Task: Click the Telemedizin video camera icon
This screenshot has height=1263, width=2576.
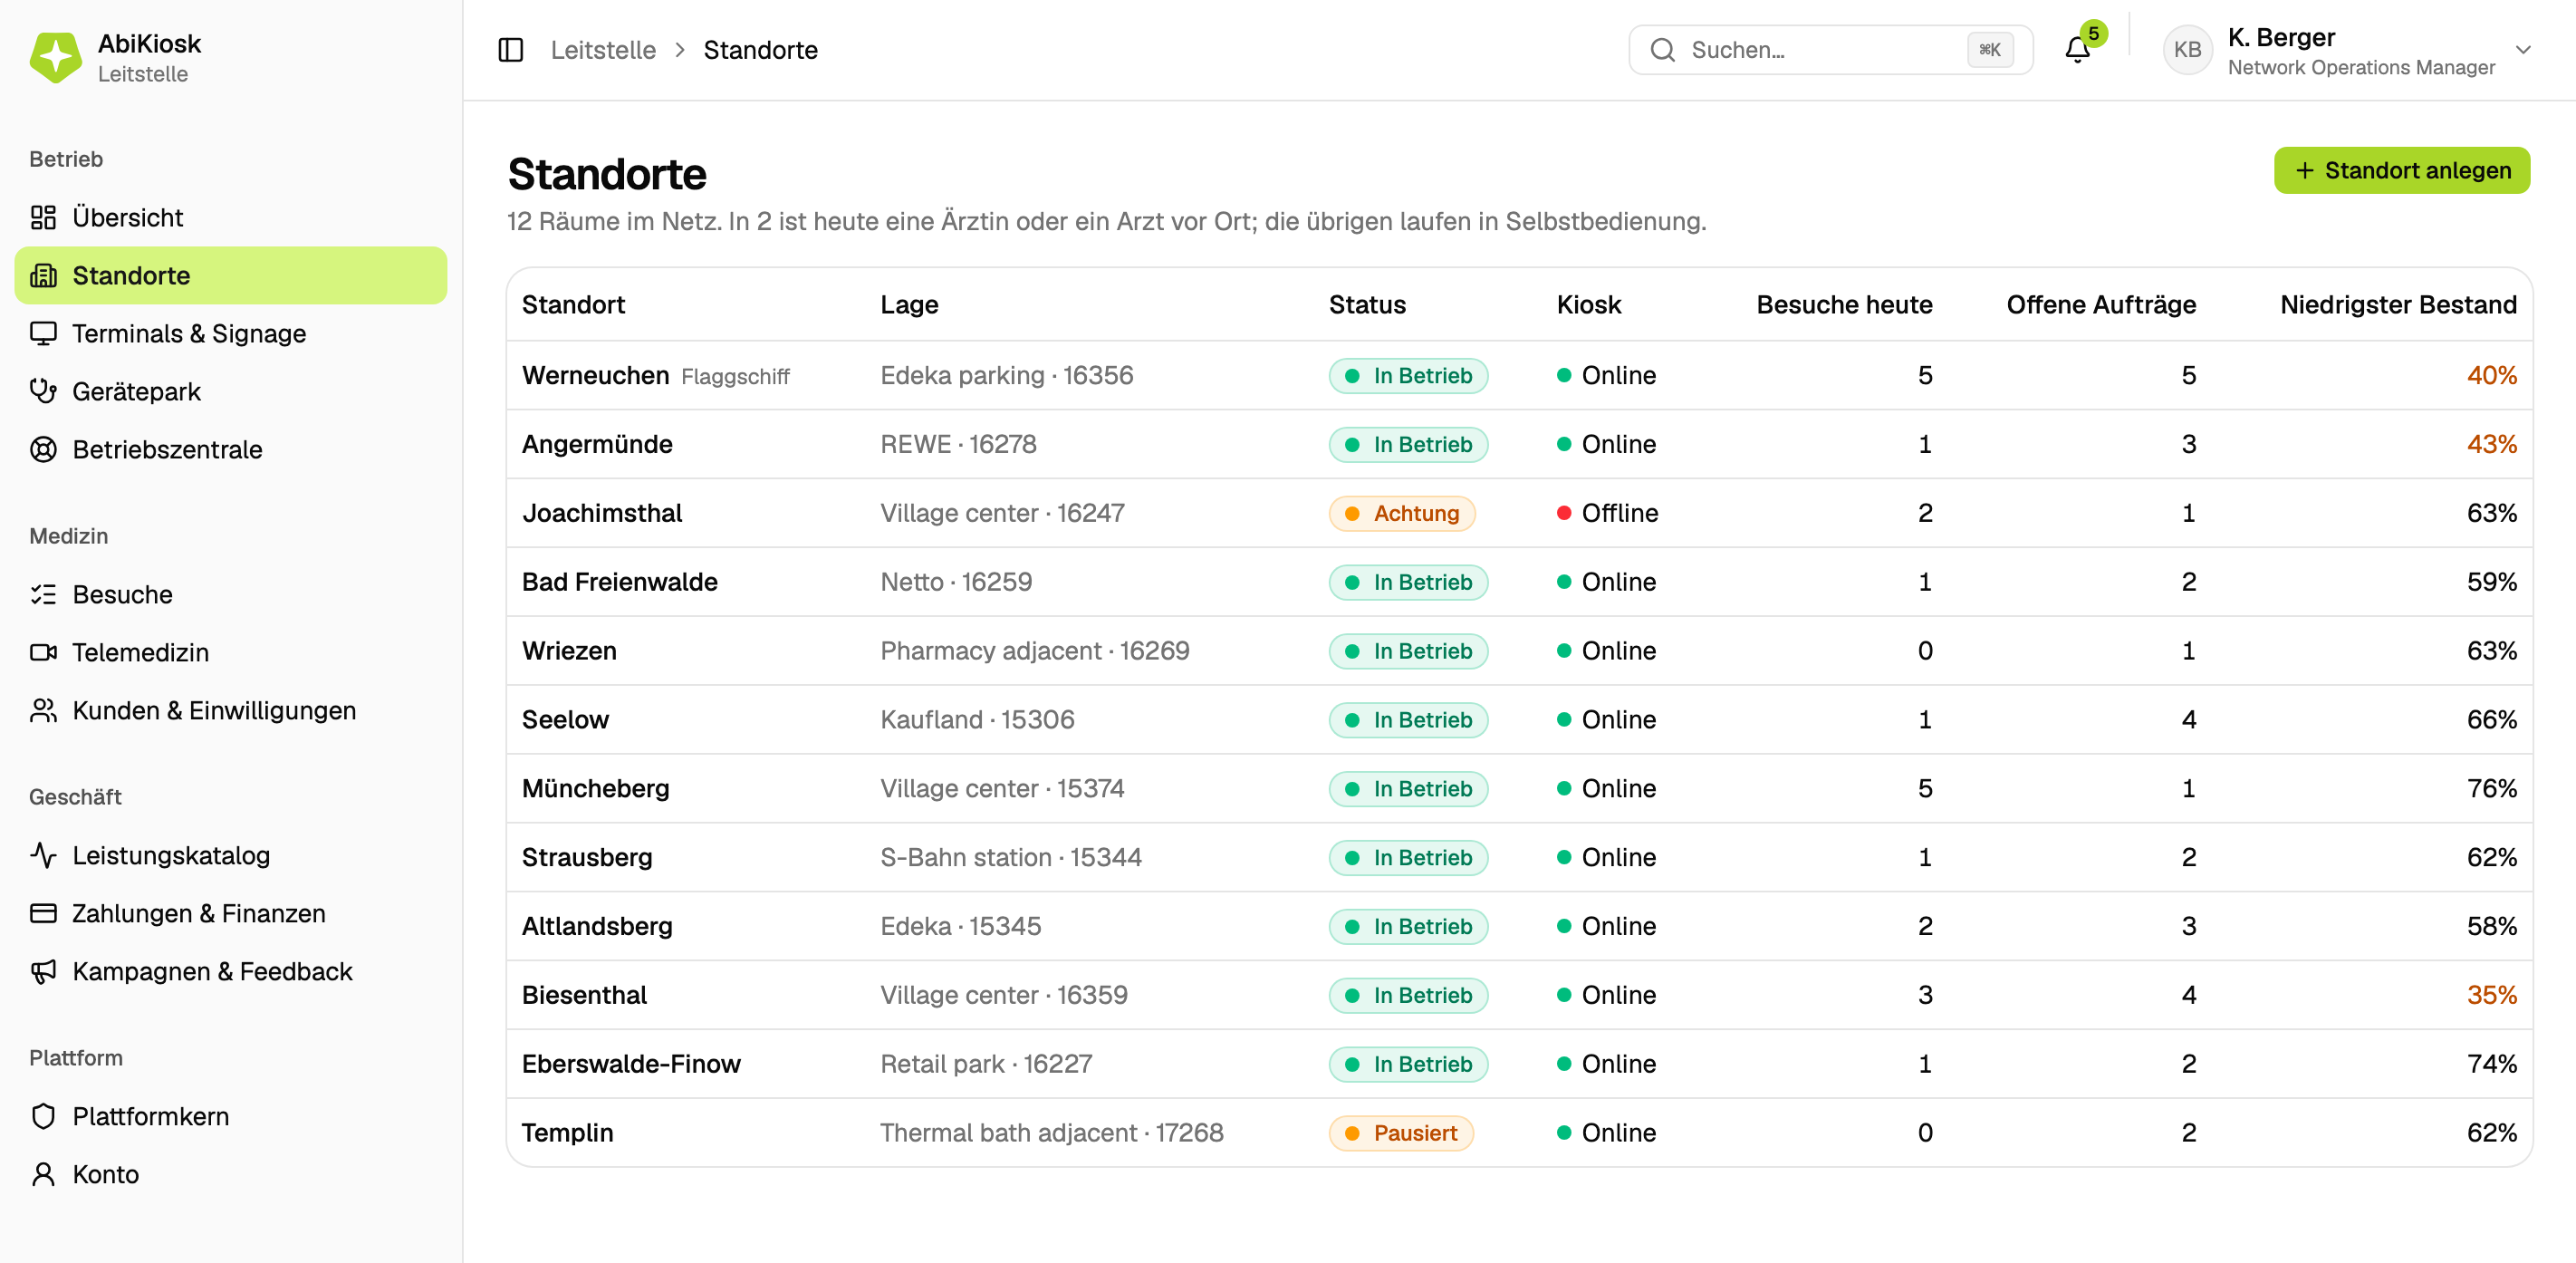Action: pos(43,652)
